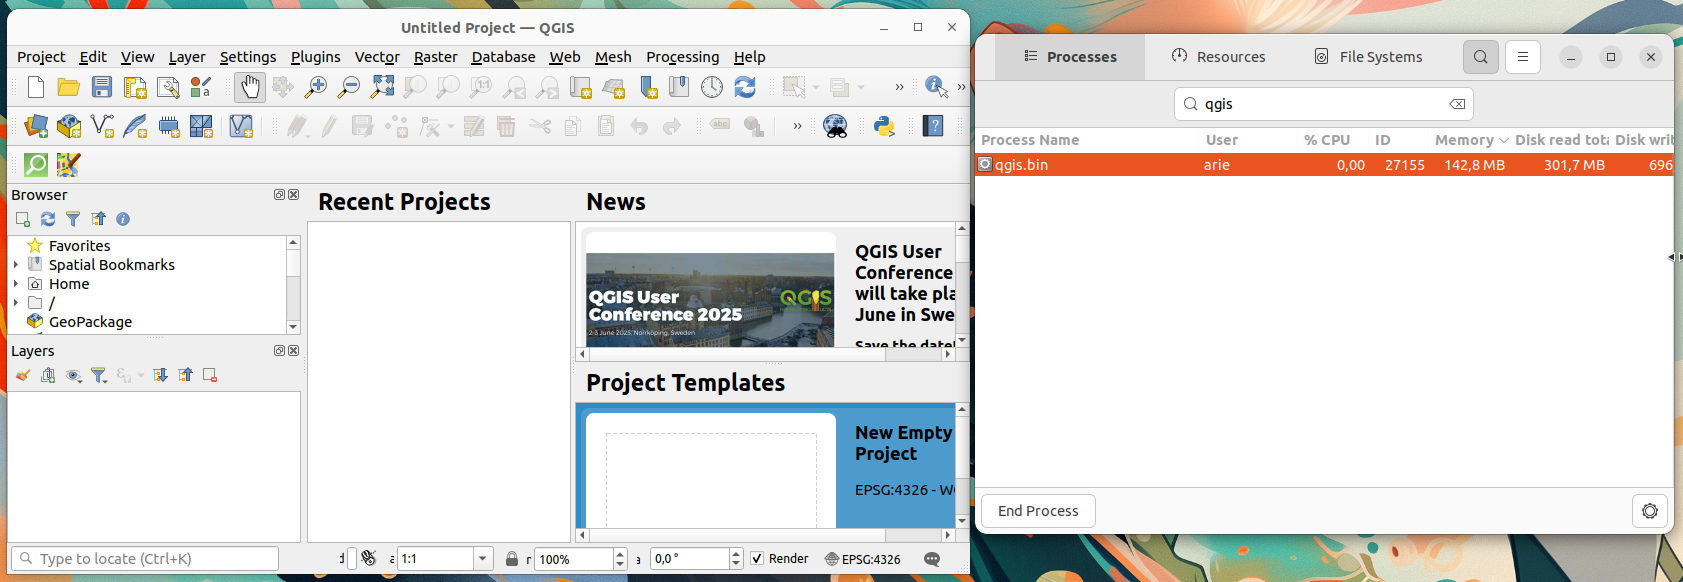Expand the second toolbar overflow chevron
This screenshot has width=1683, height=582.
tap(797, 126)
